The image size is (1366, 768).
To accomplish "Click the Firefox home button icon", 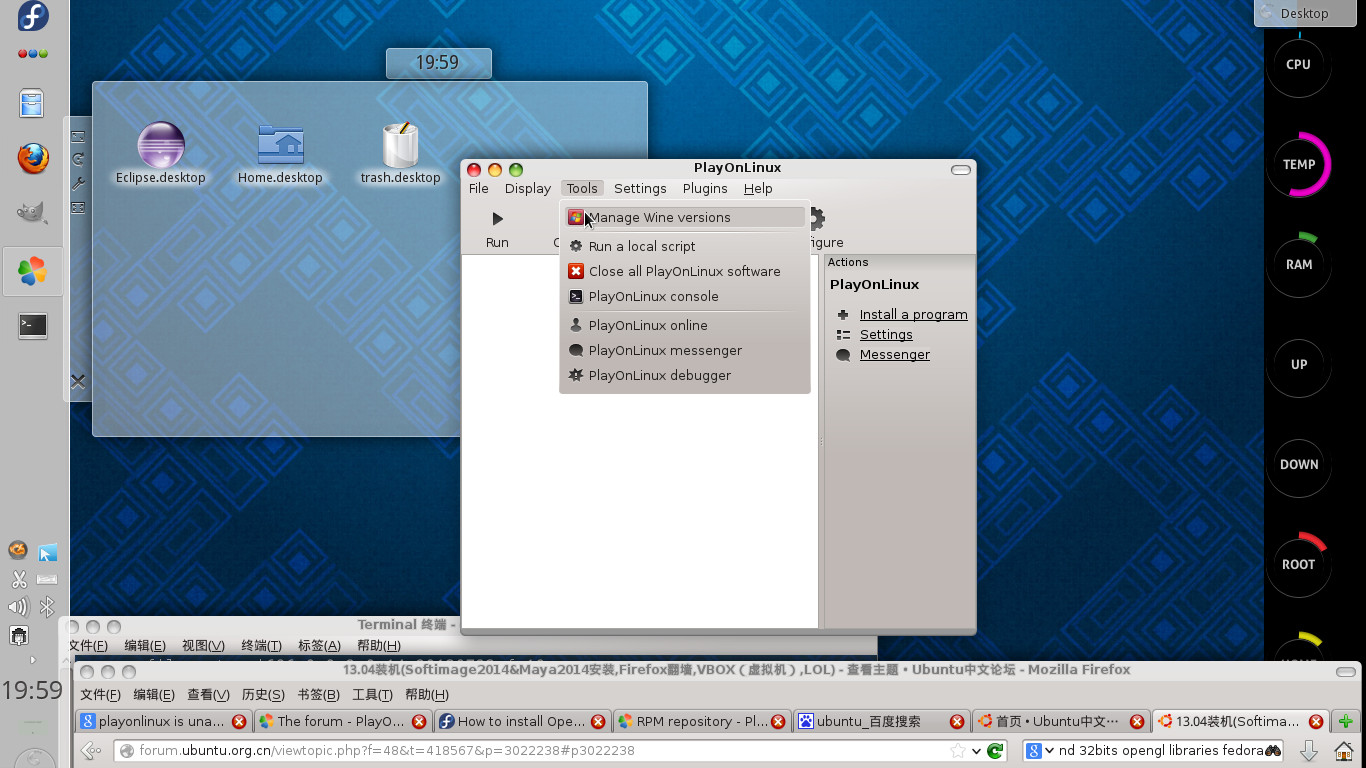I will [1345, 750].
